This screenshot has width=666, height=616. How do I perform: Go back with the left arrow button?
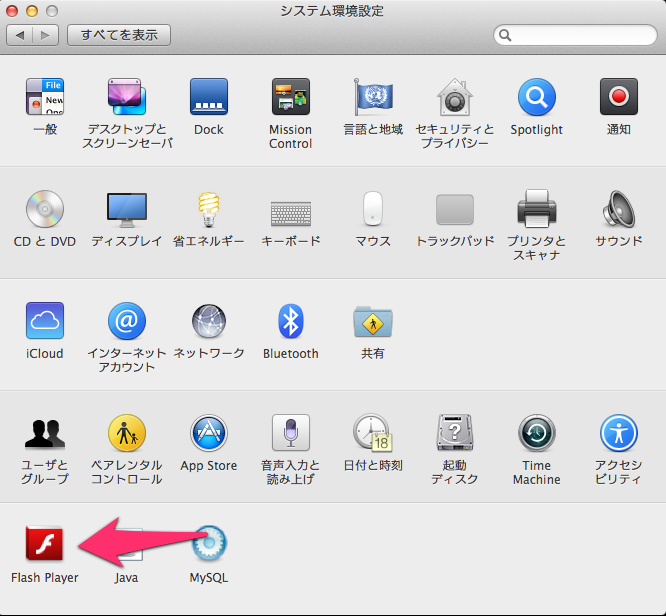click(x=20, y=35)
